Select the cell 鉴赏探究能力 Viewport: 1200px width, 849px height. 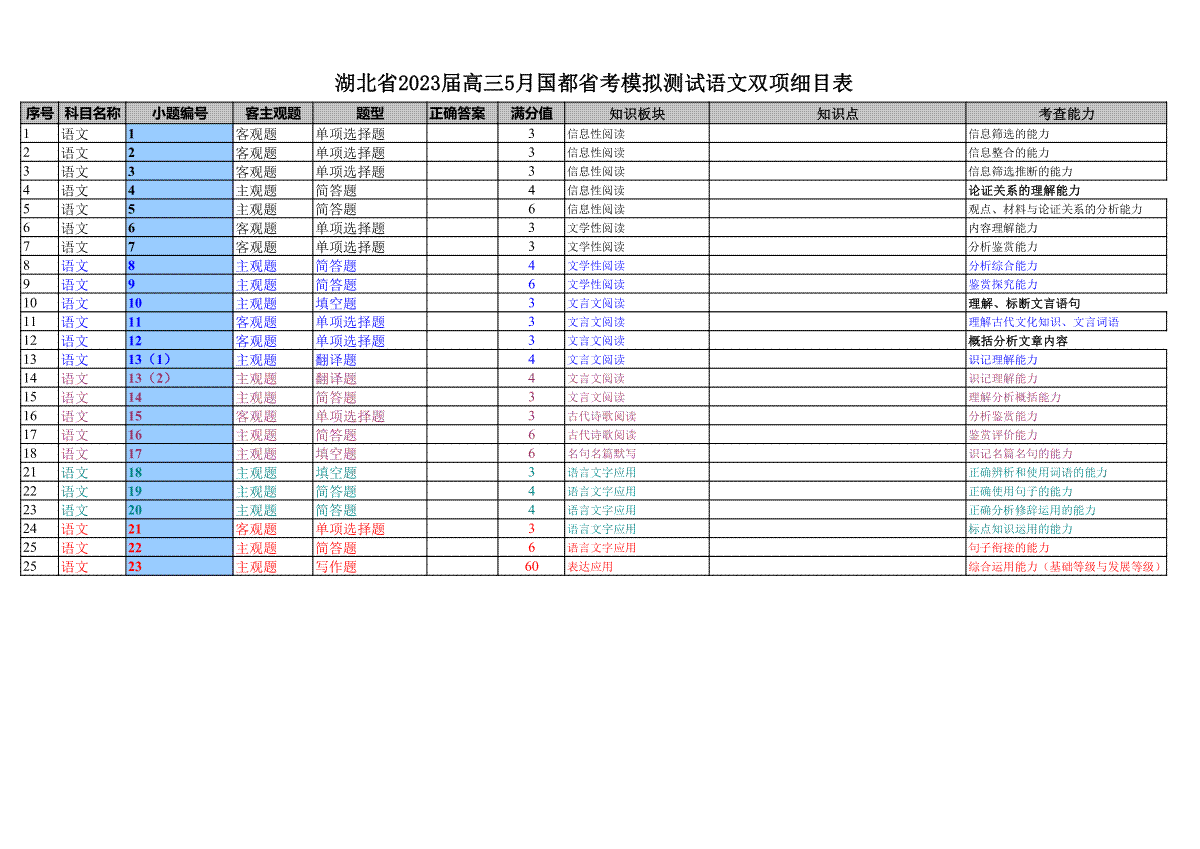(1066, 285)
